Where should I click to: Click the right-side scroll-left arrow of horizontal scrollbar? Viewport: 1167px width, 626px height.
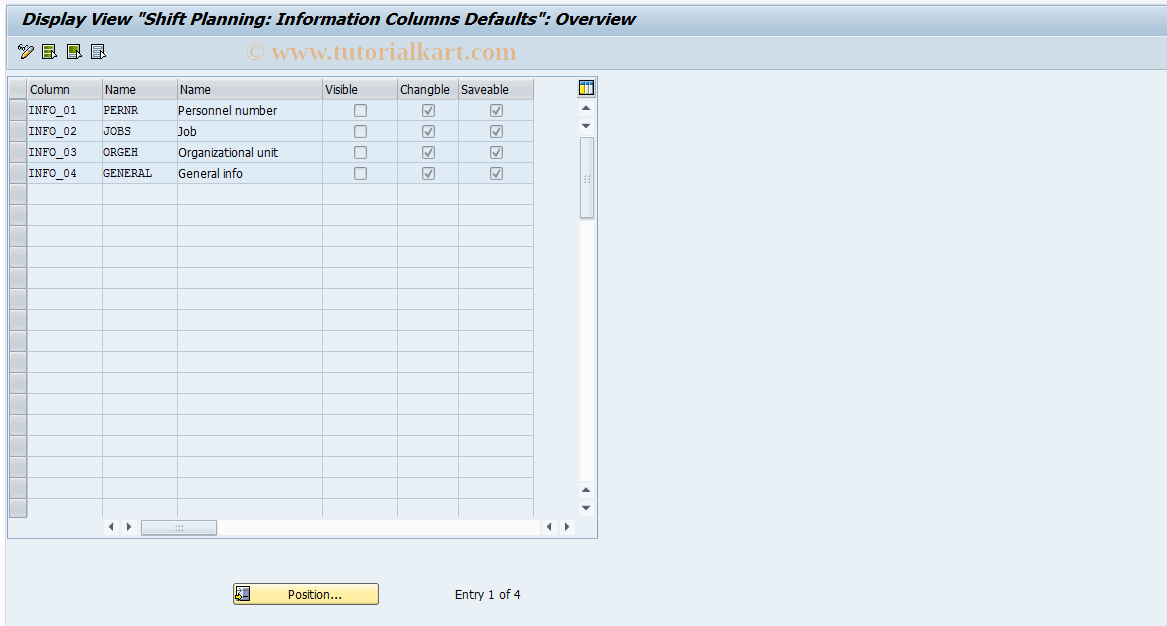(x=549, y=527)
